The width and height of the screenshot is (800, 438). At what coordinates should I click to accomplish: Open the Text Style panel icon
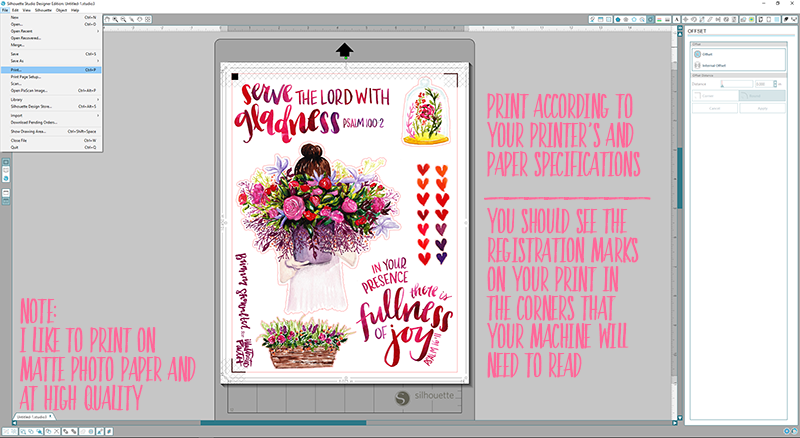[677, 19]
